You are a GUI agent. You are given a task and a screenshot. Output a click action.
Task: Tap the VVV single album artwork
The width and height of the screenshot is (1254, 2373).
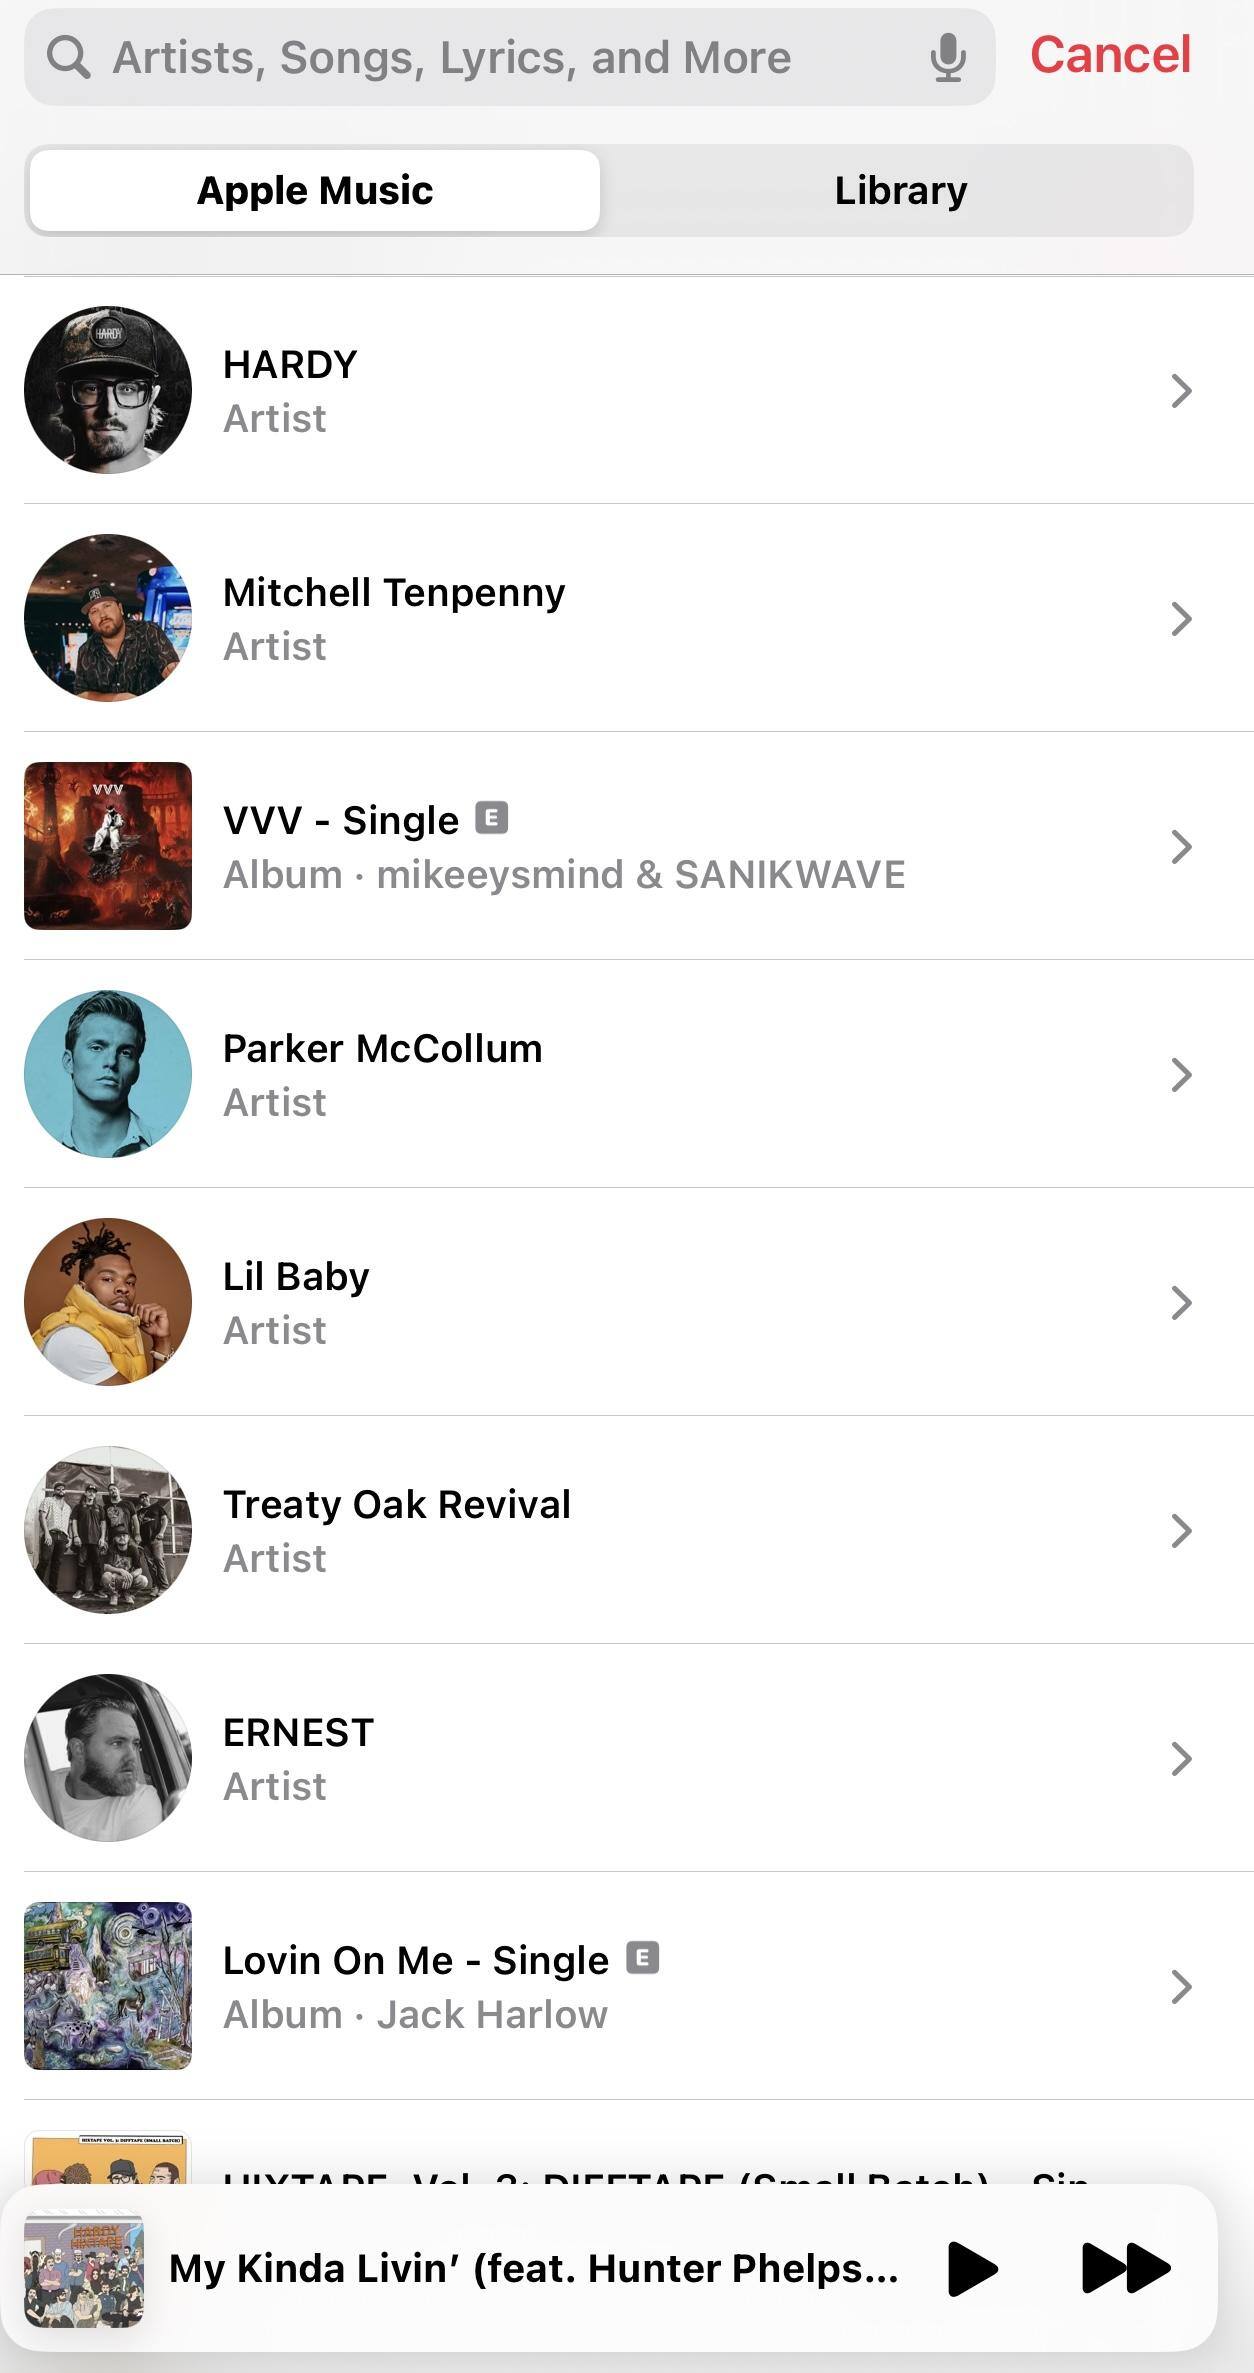point(108,846)
